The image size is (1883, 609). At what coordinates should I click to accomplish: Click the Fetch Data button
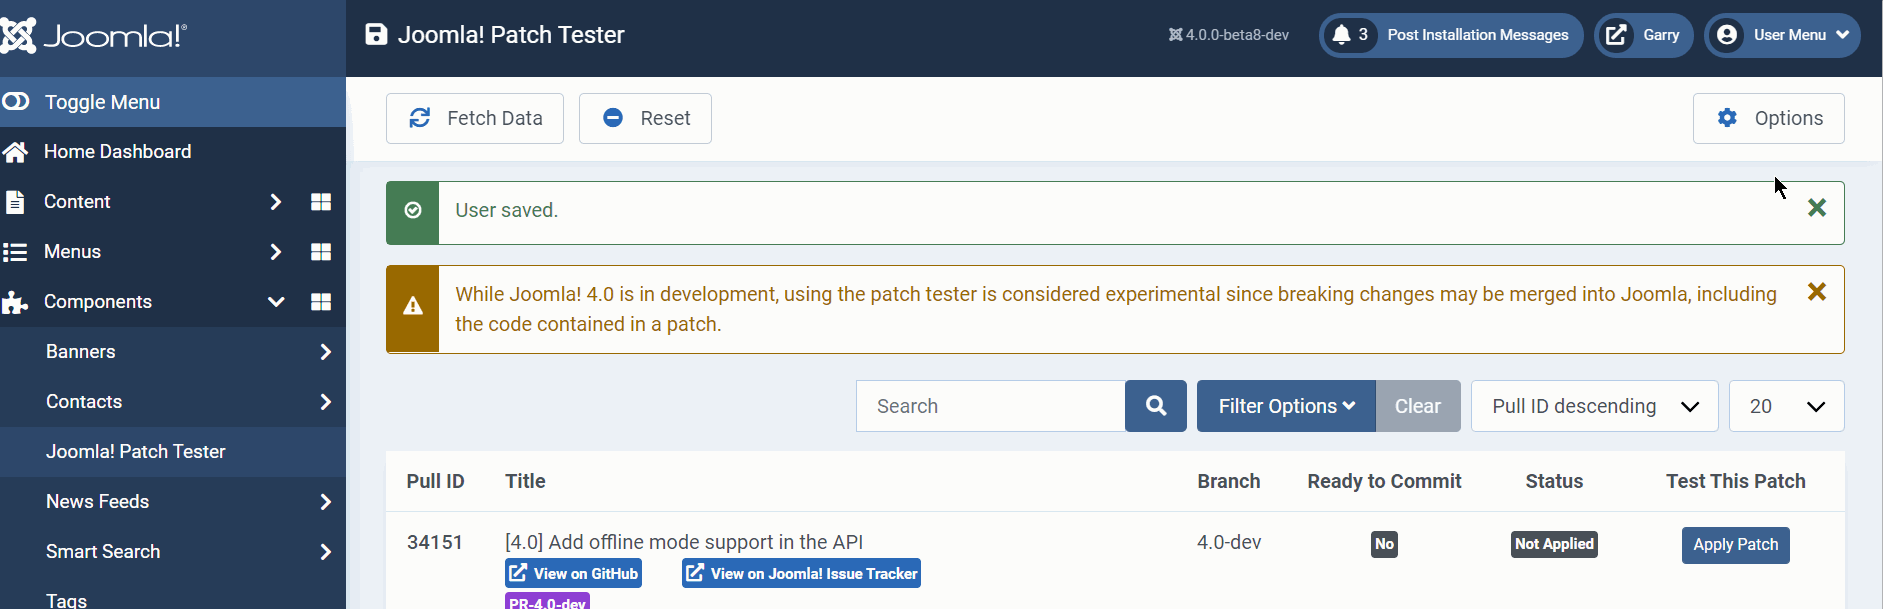(x=475, y=118)
